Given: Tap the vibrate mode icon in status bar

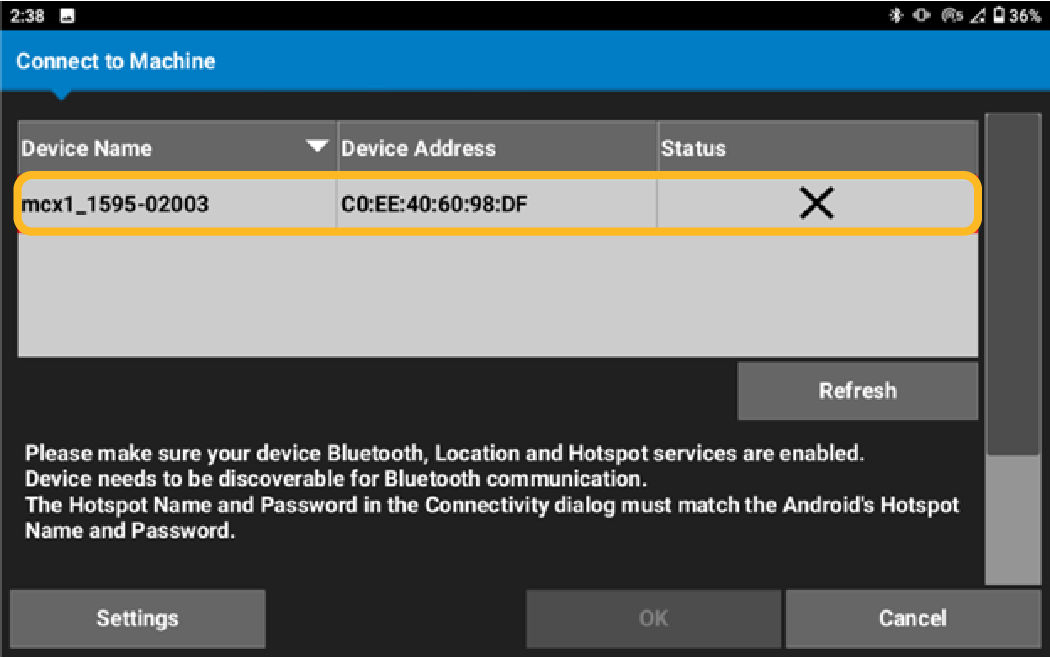Looking at the screenshot, I should (921, 16).
